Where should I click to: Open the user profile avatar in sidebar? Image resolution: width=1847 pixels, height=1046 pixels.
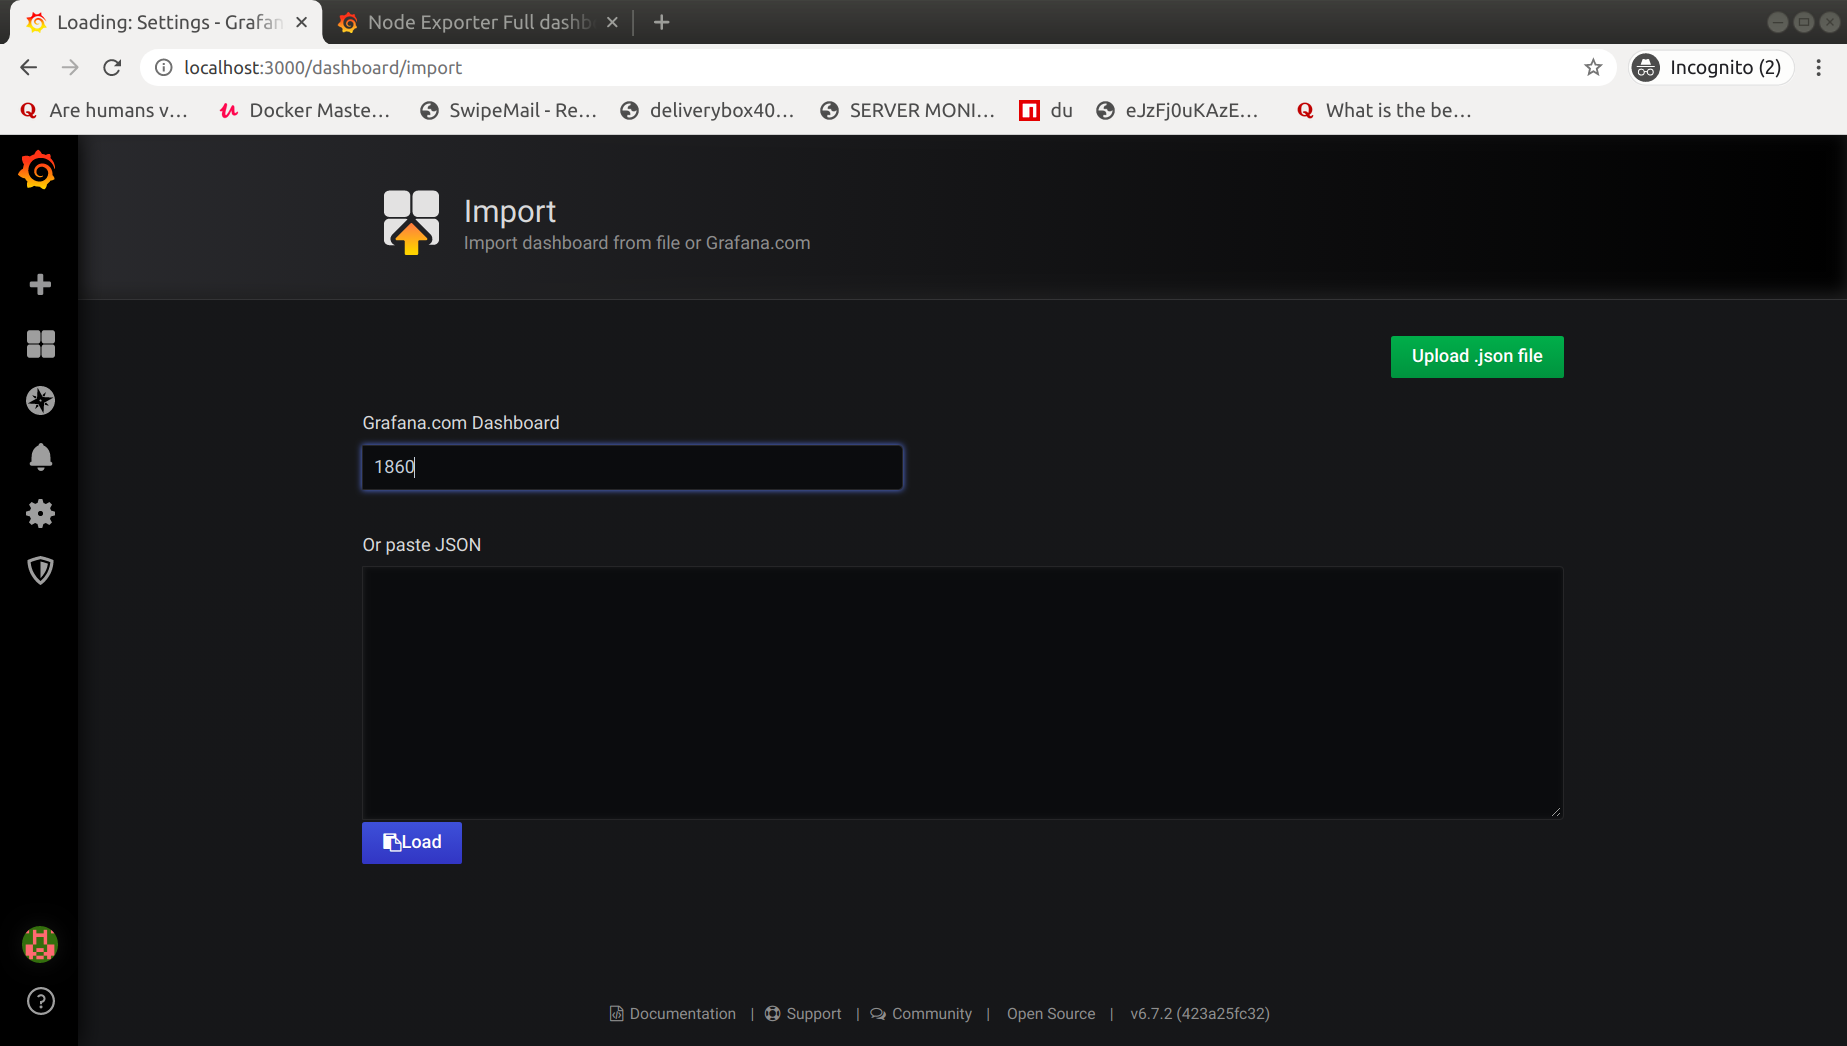coord(40,944)
